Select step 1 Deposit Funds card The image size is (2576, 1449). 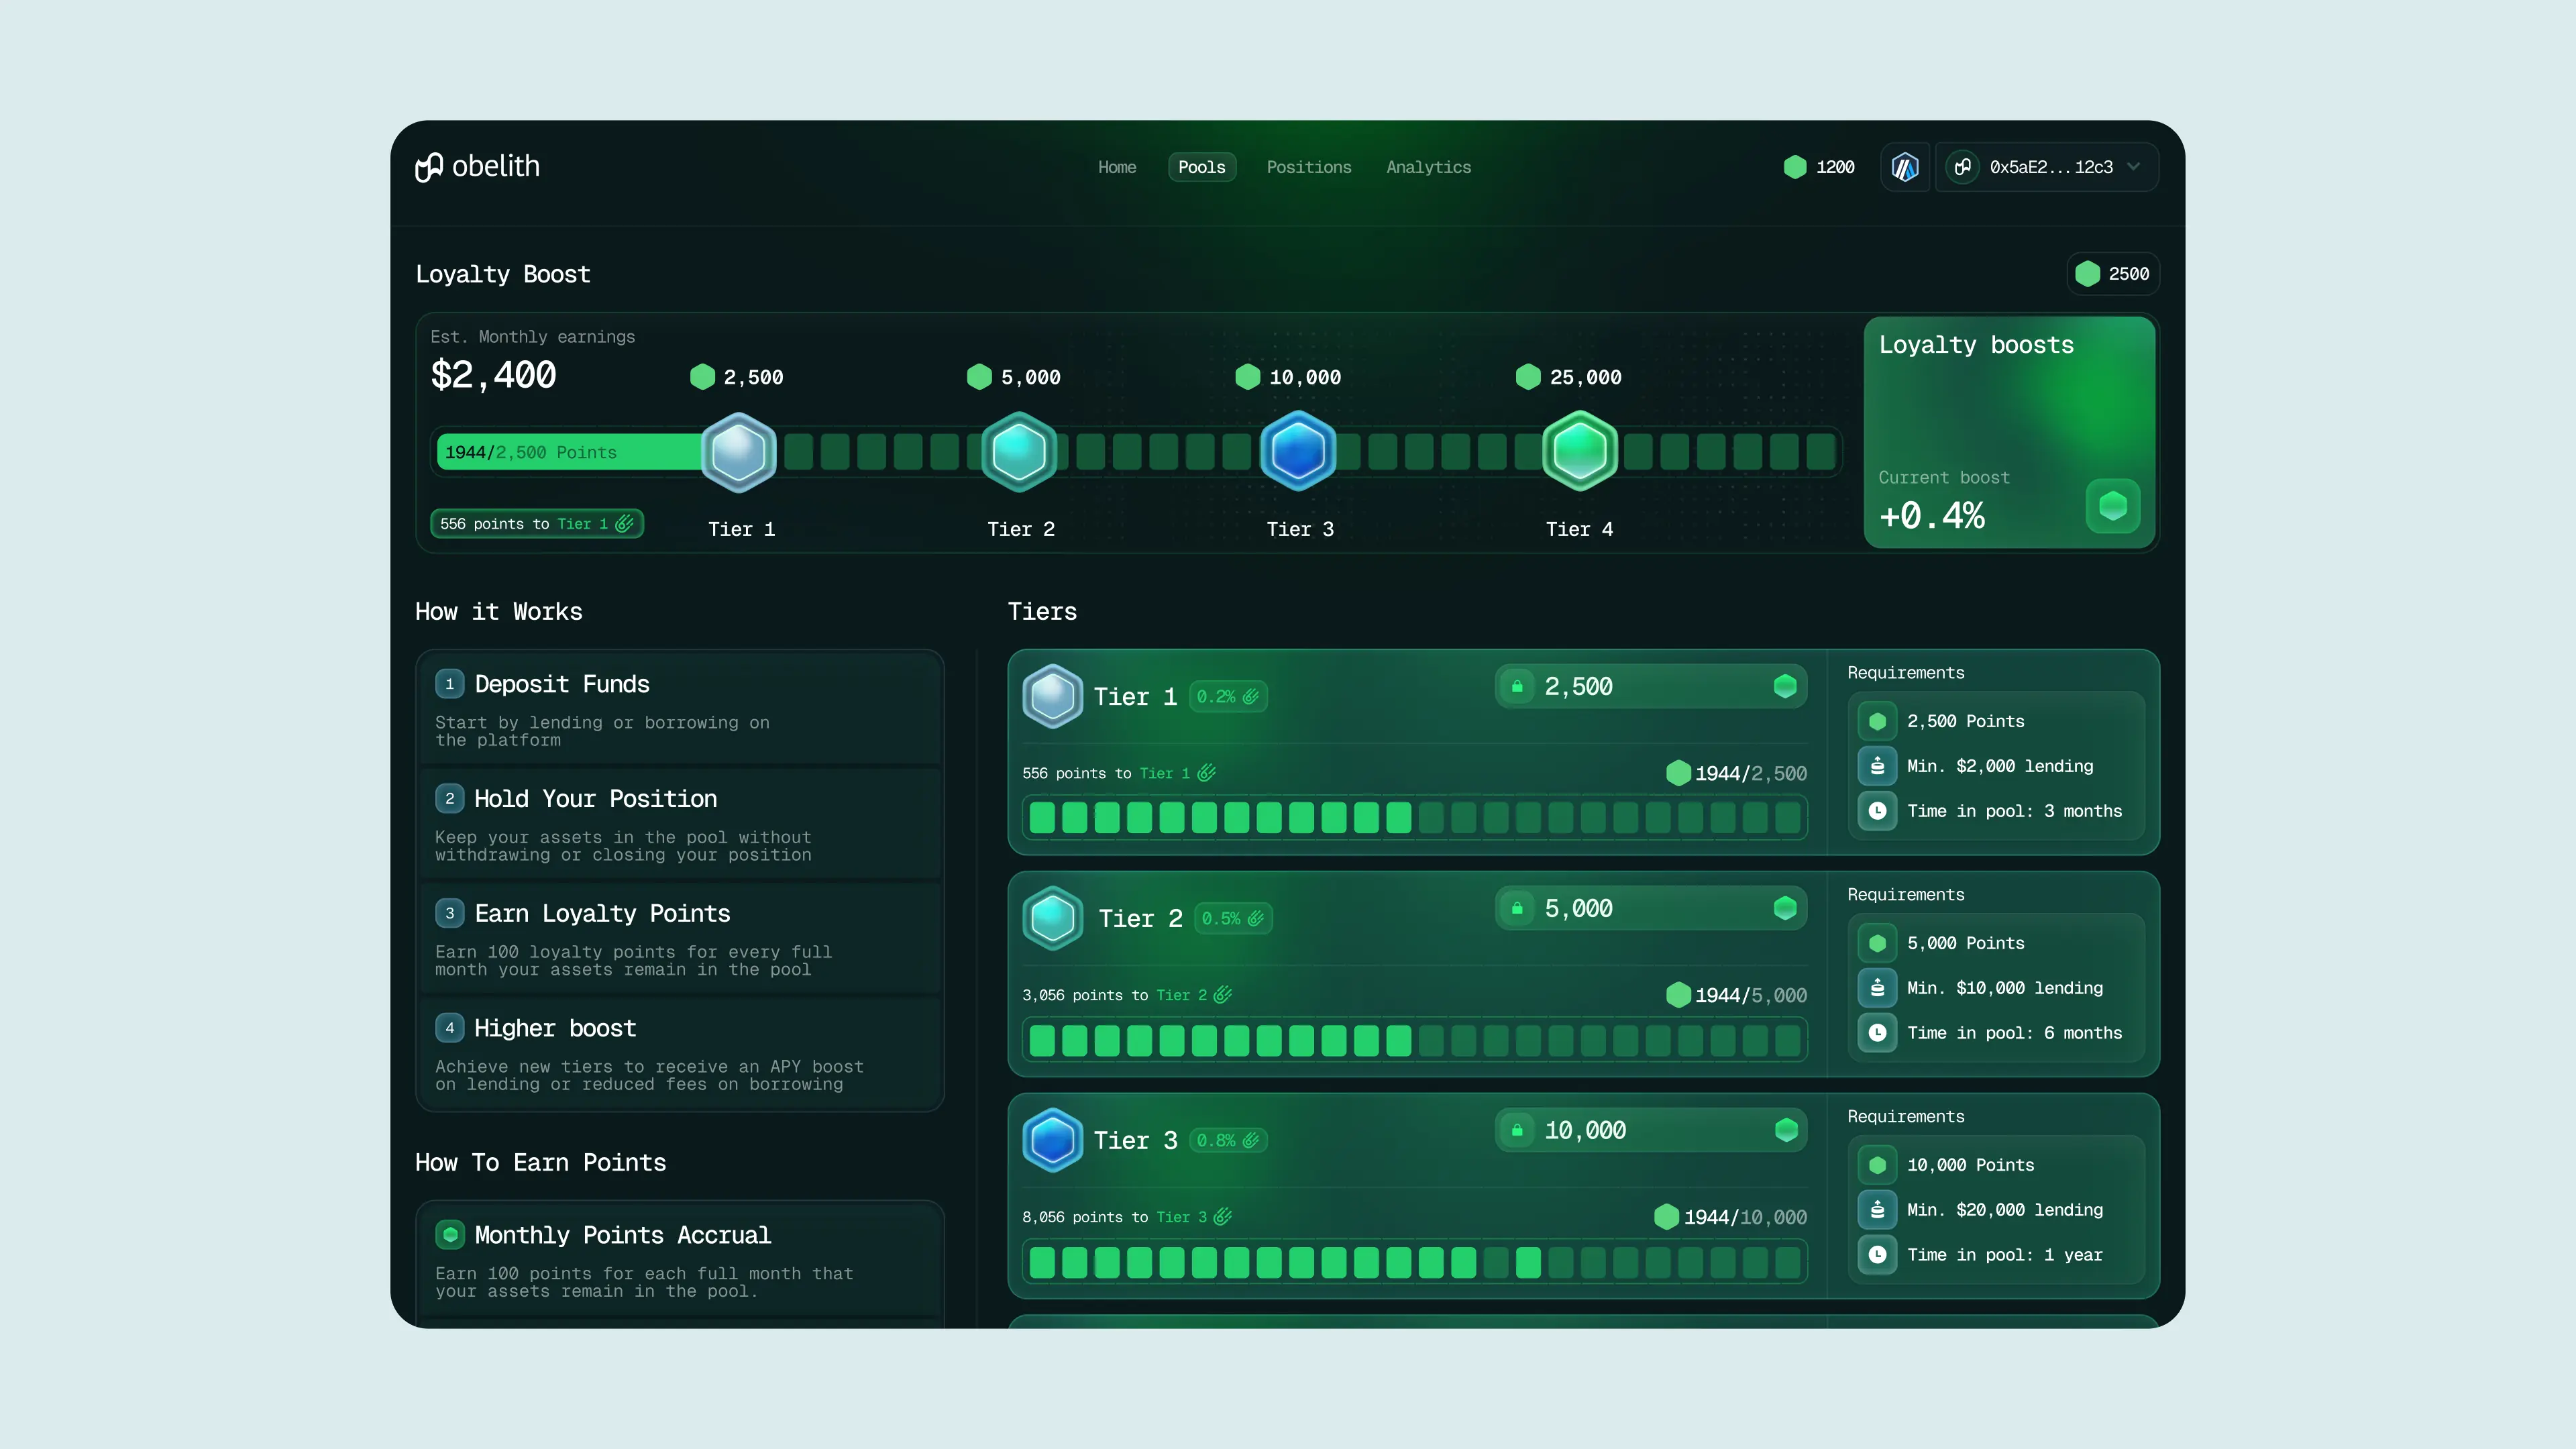tap(680, 709)
